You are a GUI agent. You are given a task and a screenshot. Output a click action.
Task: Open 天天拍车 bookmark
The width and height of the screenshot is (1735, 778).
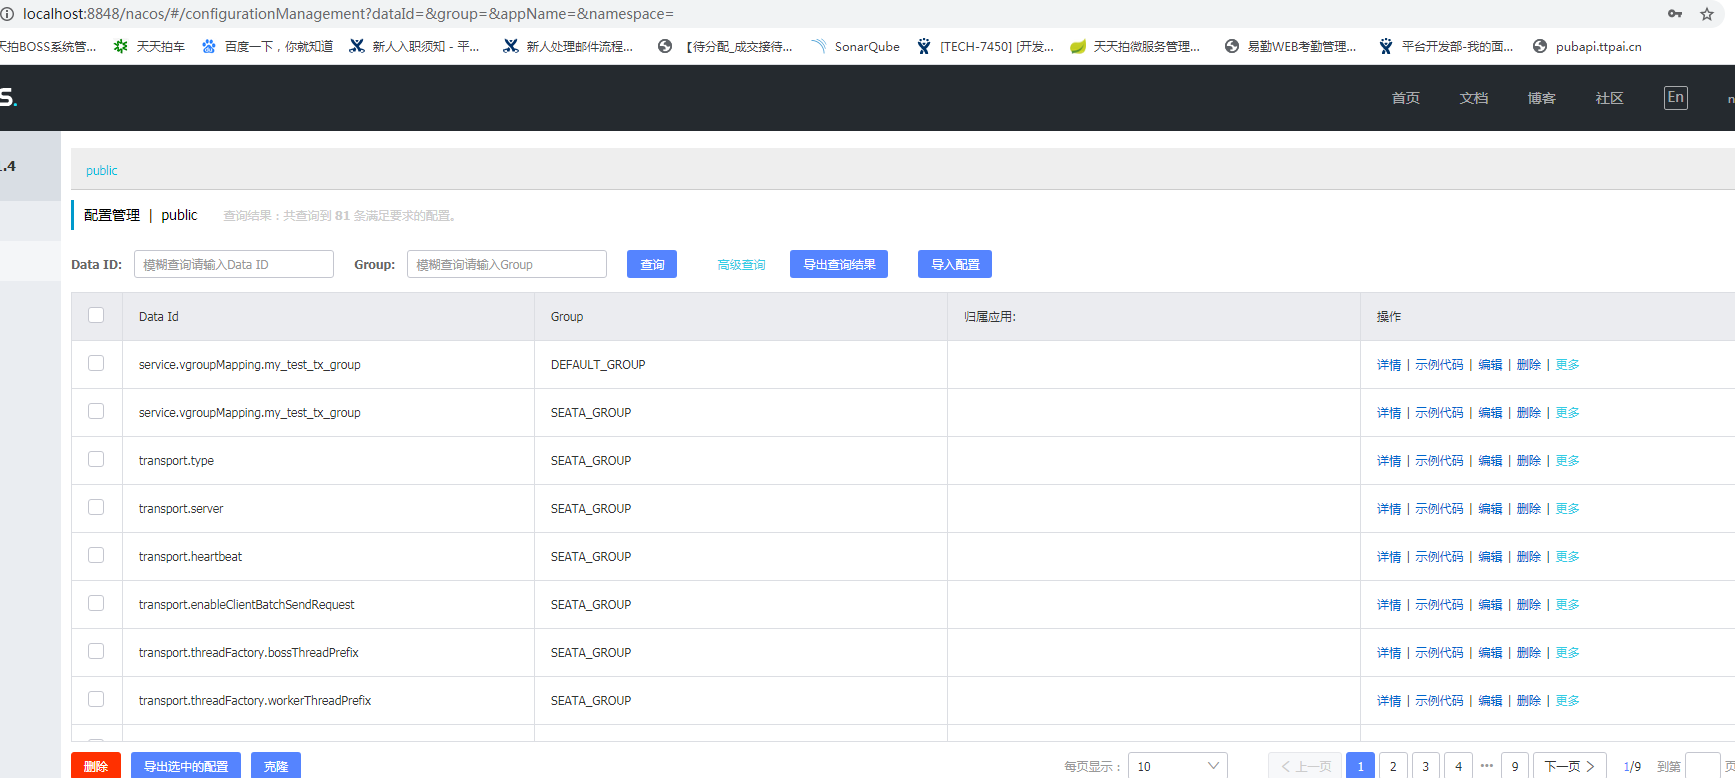pos(149,46)
